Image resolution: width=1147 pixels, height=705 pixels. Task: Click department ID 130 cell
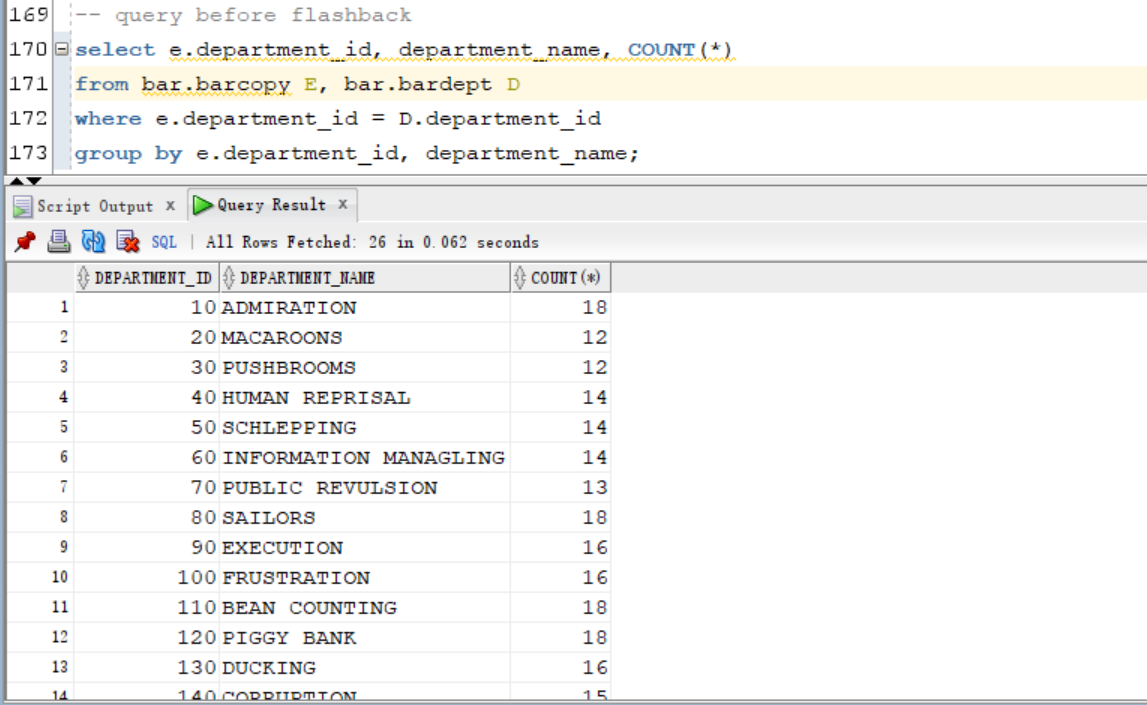click(146, 668)
